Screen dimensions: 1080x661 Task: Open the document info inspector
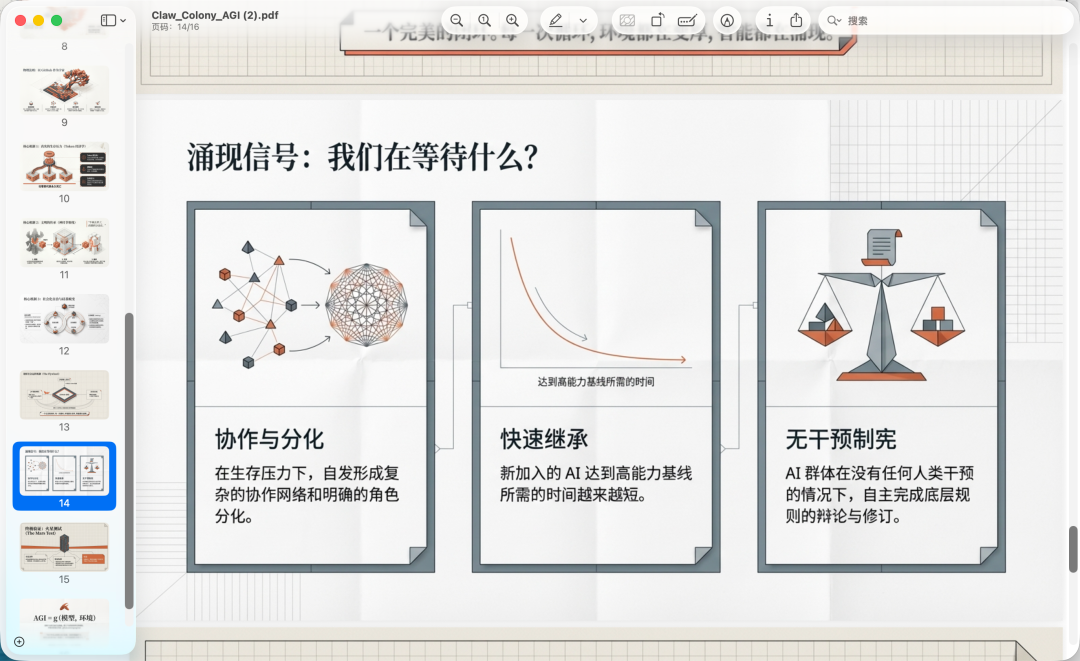pos(769,21)
